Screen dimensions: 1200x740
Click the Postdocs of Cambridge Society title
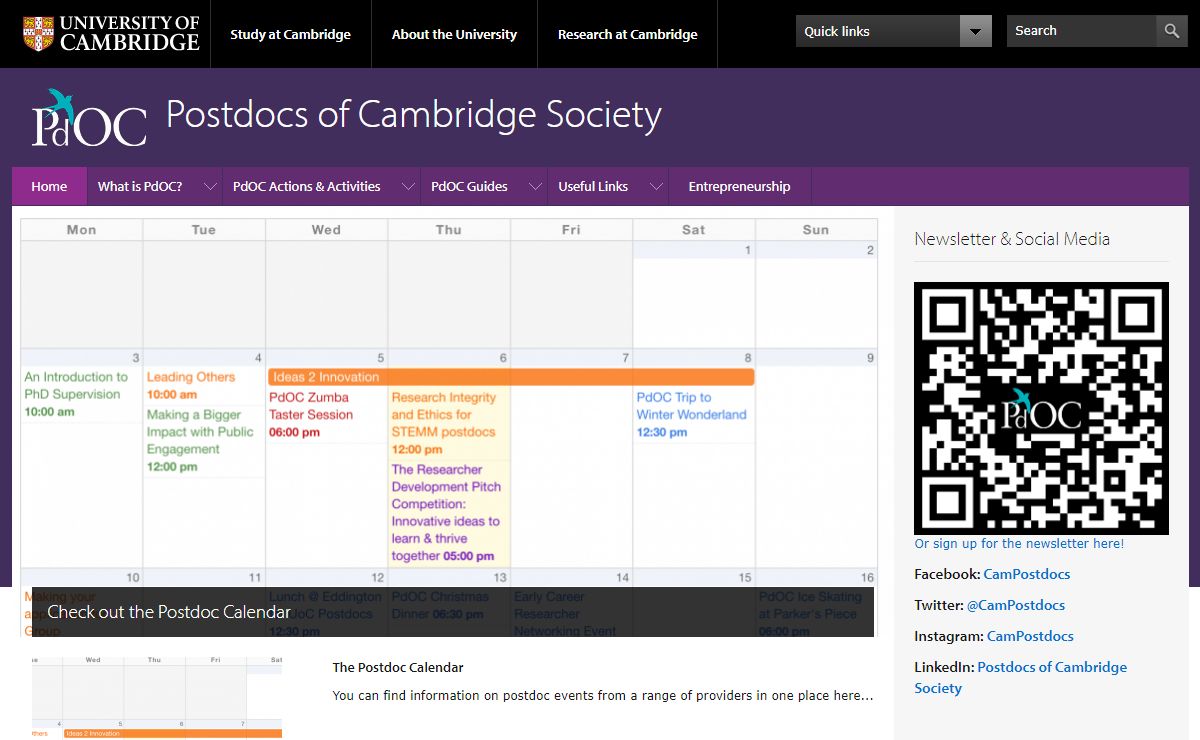(x=414, y=115)
